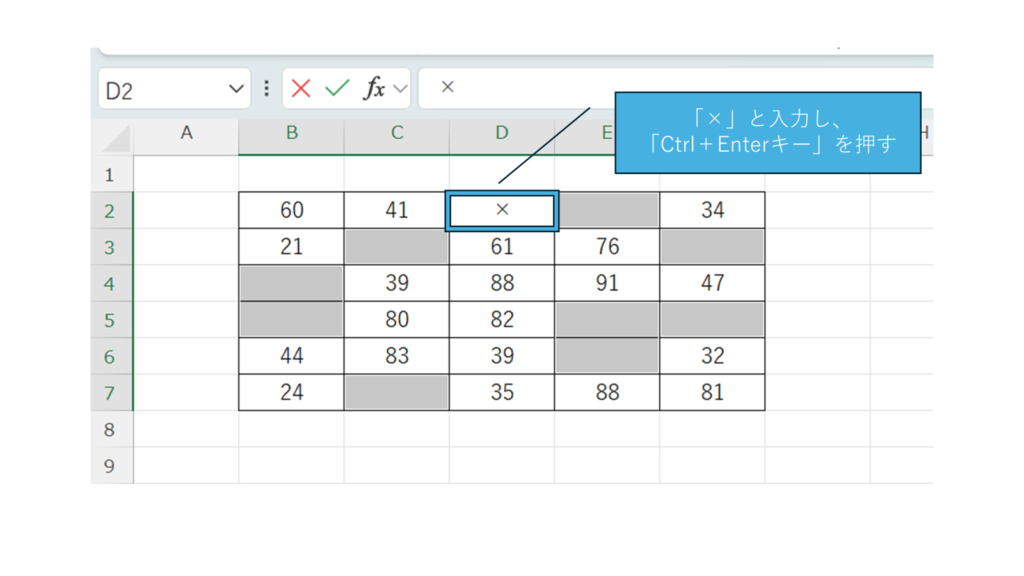This screenshot has width=1024, height=576.
Task: Click cell E4 containing 91
Action: (x=607, y=284)
